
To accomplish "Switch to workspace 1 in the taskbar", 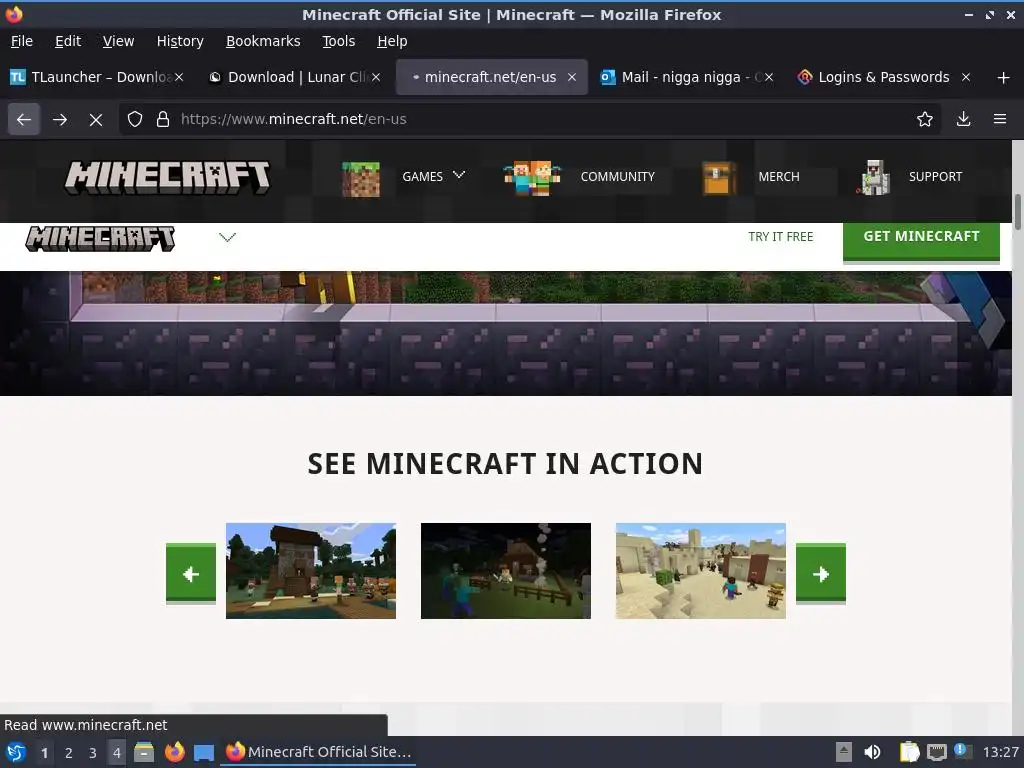I will [44, 752].
